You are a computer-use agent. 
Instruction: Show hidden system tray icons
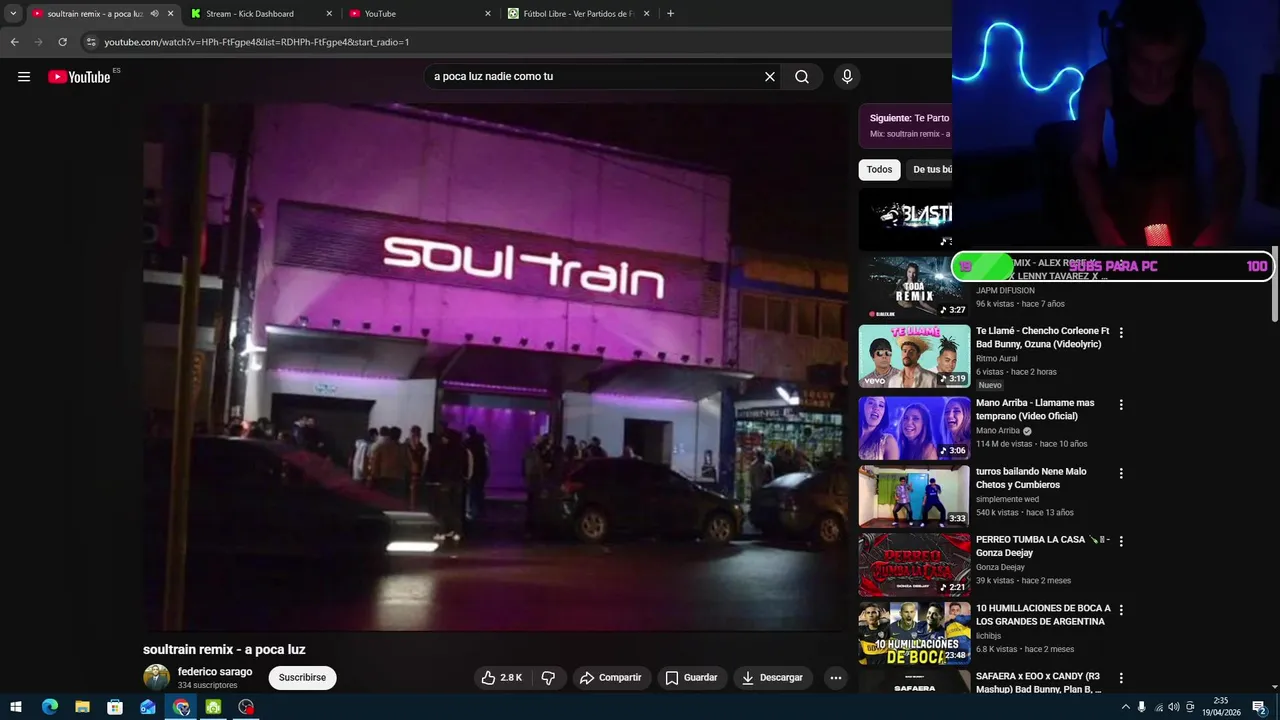click(1125, 707)
